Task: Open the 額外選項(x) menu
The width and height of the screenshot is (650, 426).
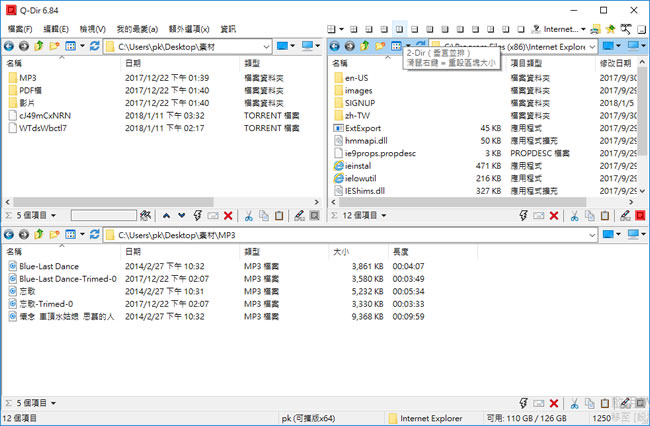Action: tap(189, 29)
